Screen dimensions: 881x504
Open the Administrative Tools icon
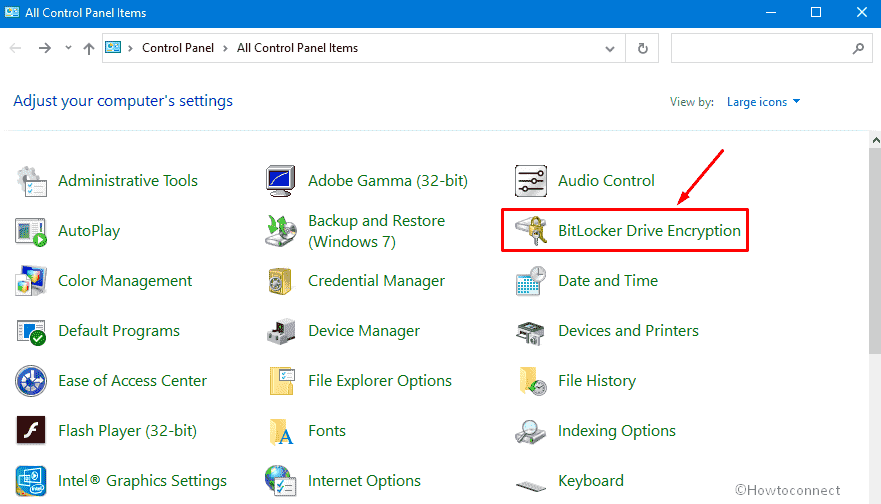(31, 181)
